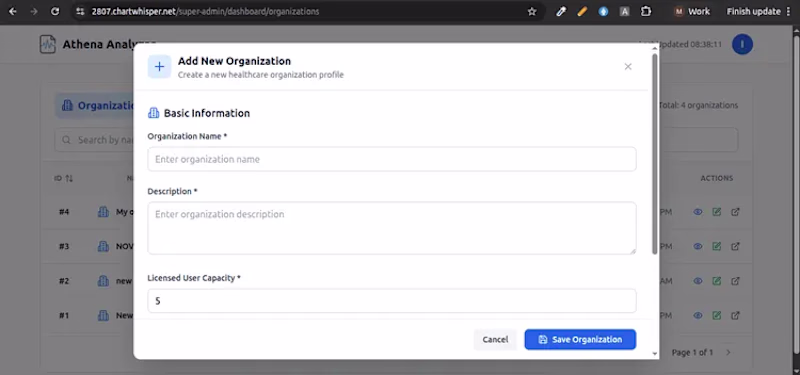The image size is (800, 375).
Task: Click the '#1' ID cell
Action: coord(64,315)
